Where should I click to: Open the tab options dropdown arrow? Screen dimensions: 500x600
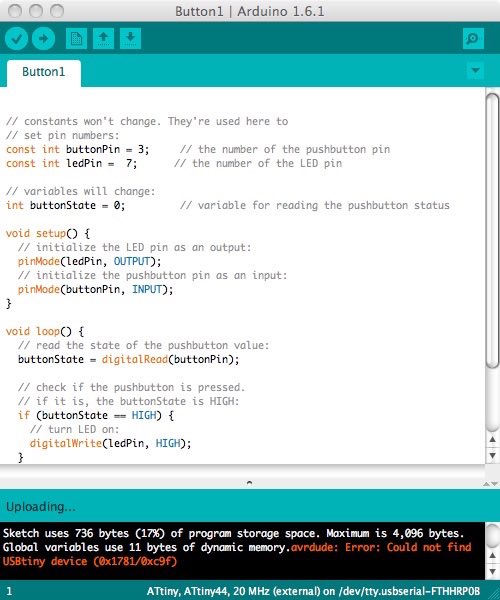click(x=476, y=70)
